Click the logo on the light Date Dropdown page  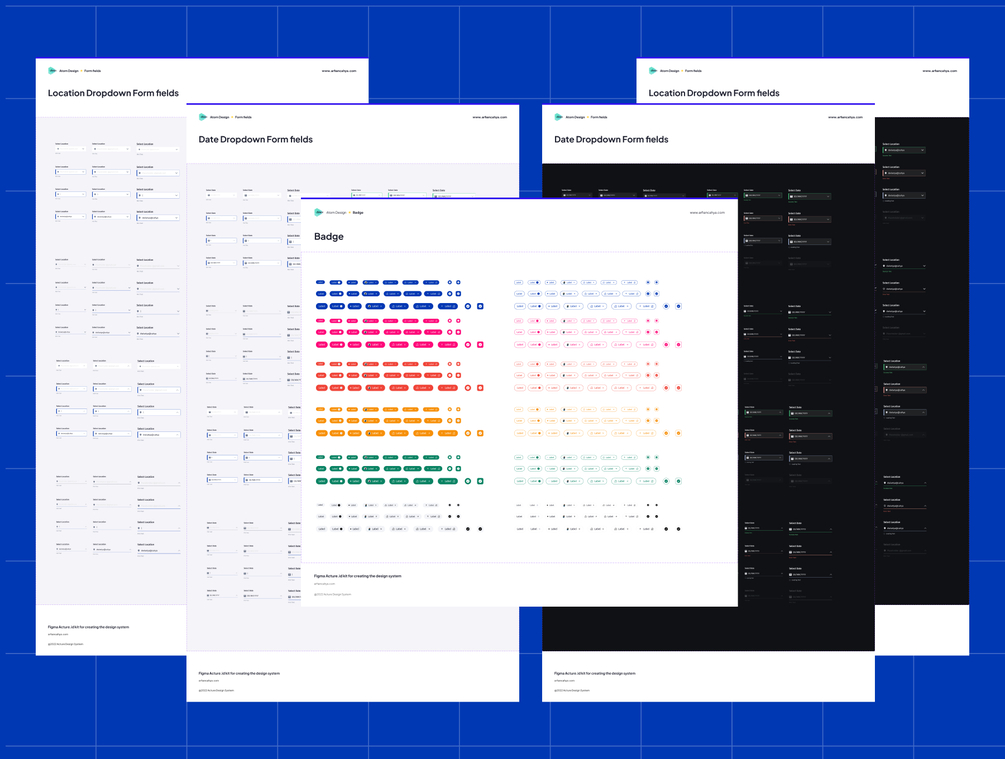203,117
